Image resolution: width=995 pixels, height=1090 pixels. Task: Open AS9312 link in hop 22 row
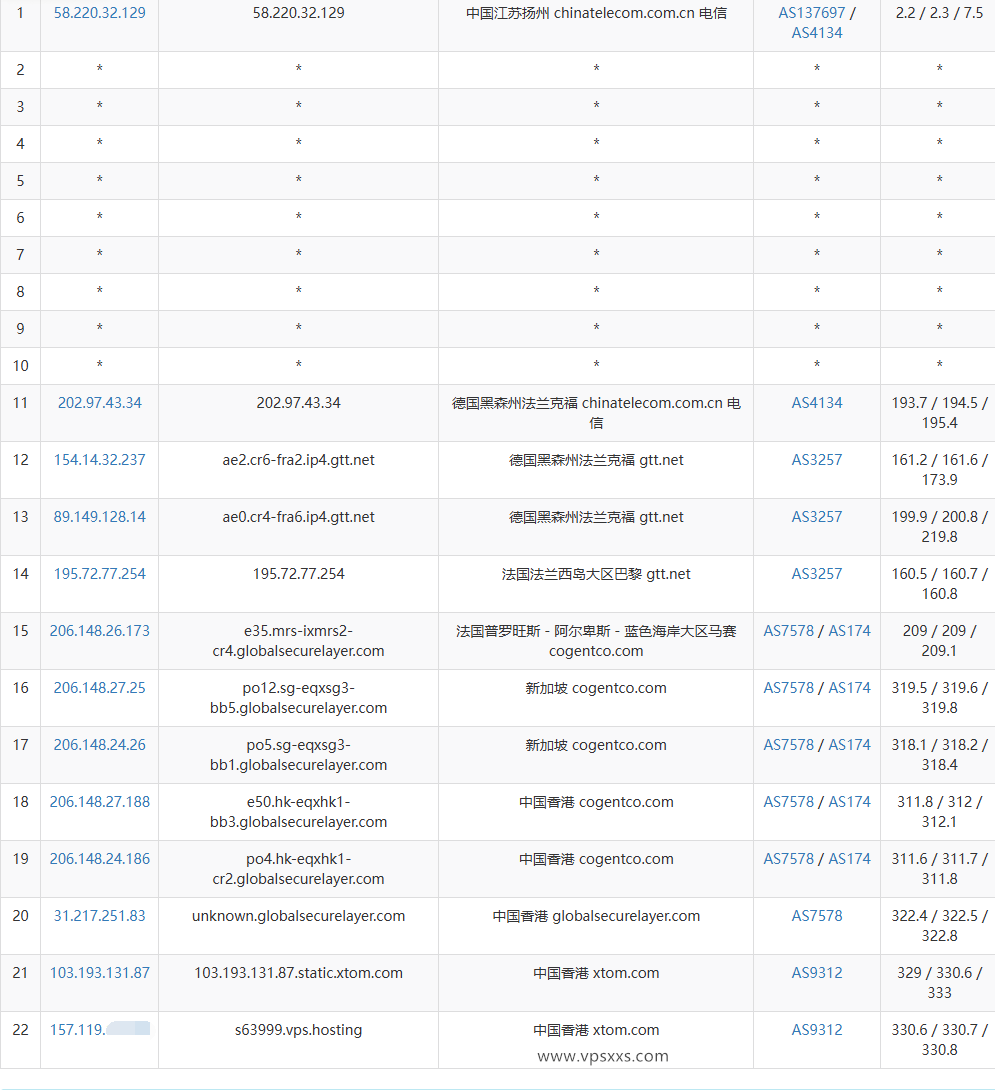tap(817, 1030)
